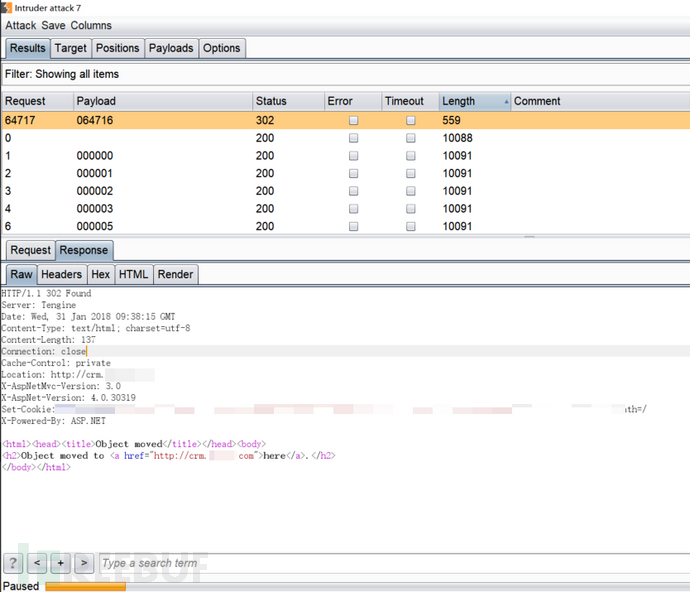The image size is (690, 592).
Task: Toggle the Length column sort arrow
Action: point(506,102)
